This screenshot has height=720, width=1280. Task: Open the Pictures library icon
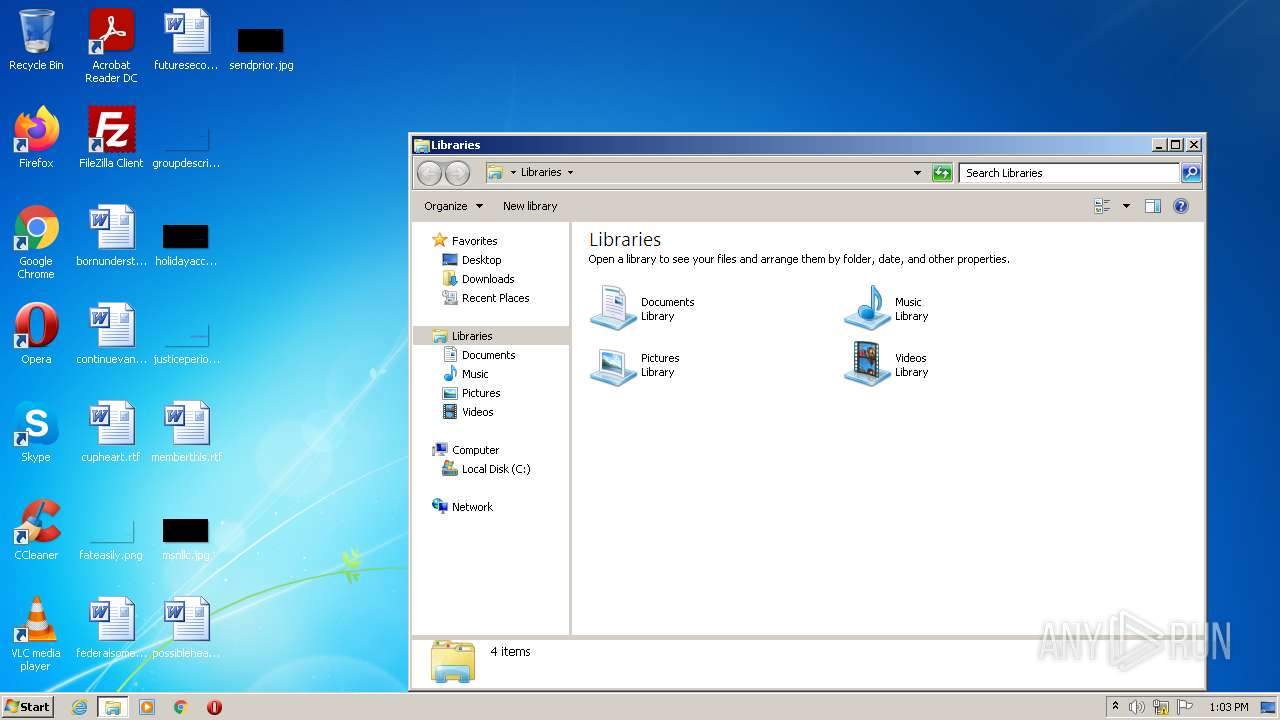tap(613, 365)
